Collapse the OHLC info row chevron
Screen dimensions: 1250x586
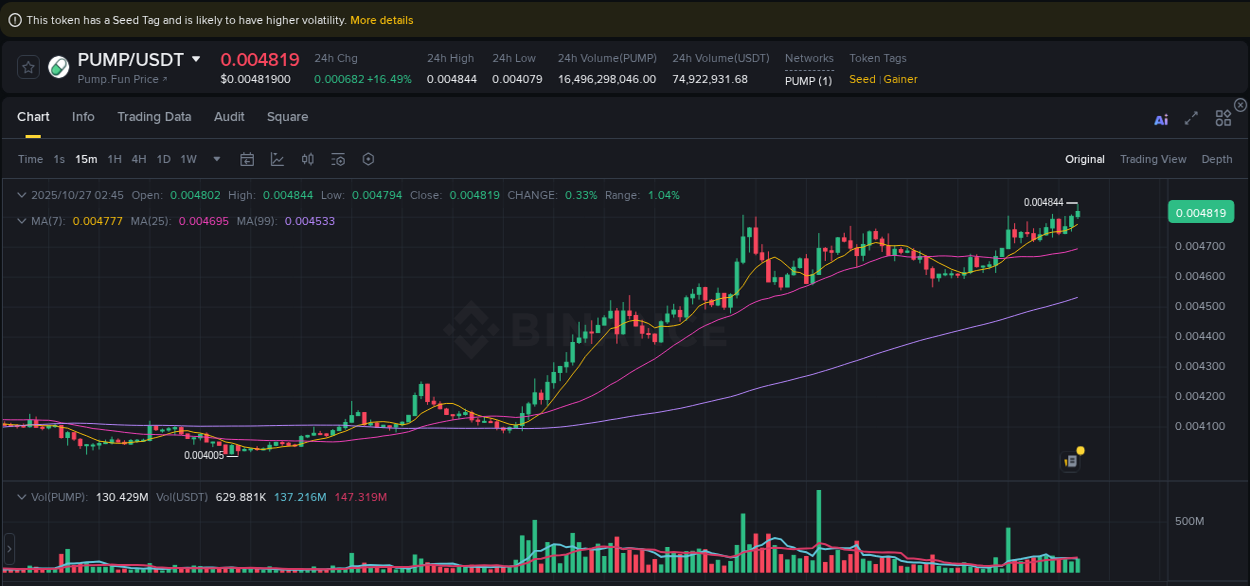click(x=22, y=195)
